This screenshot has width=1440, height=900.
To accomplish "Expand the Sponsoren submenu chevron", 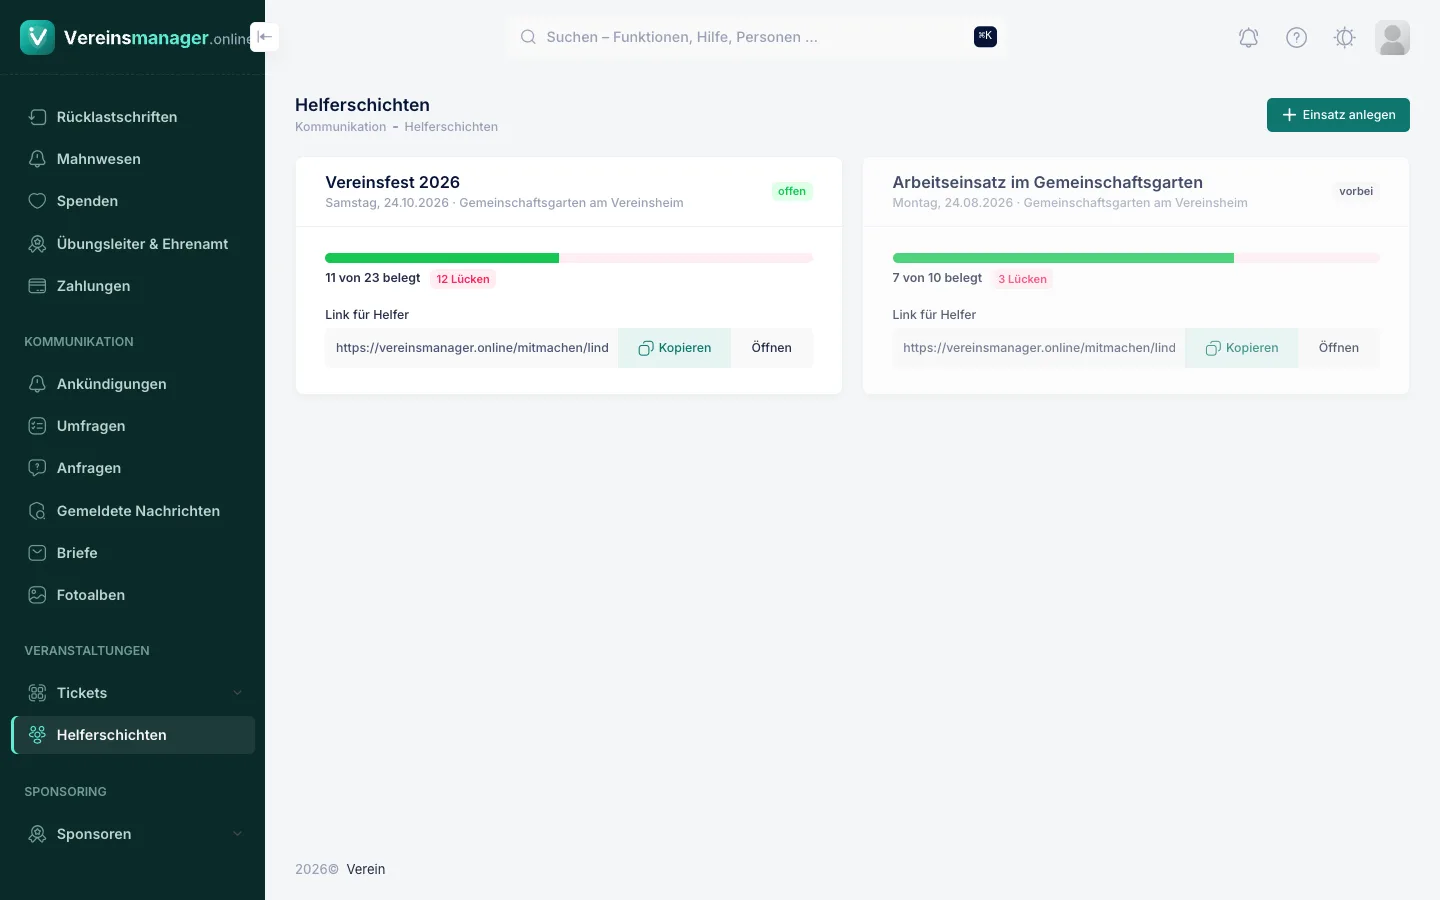I will 238,834.
